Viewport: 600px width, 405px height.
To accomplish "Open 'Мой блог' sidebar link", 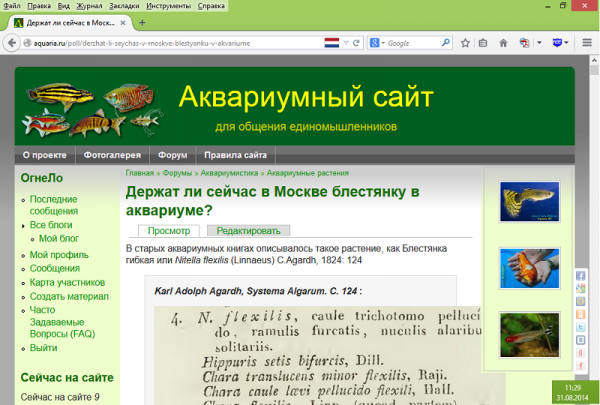I will [59, 238].
